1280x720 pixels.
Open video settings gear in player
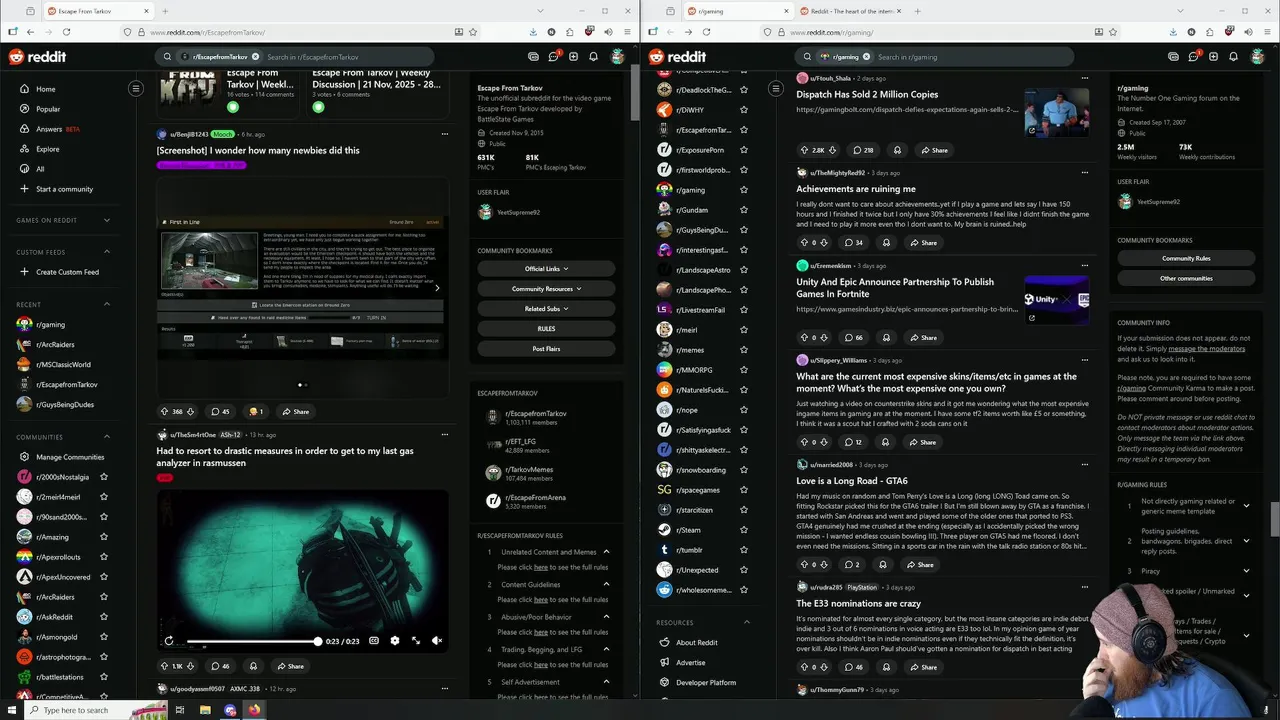pos(395,641)
